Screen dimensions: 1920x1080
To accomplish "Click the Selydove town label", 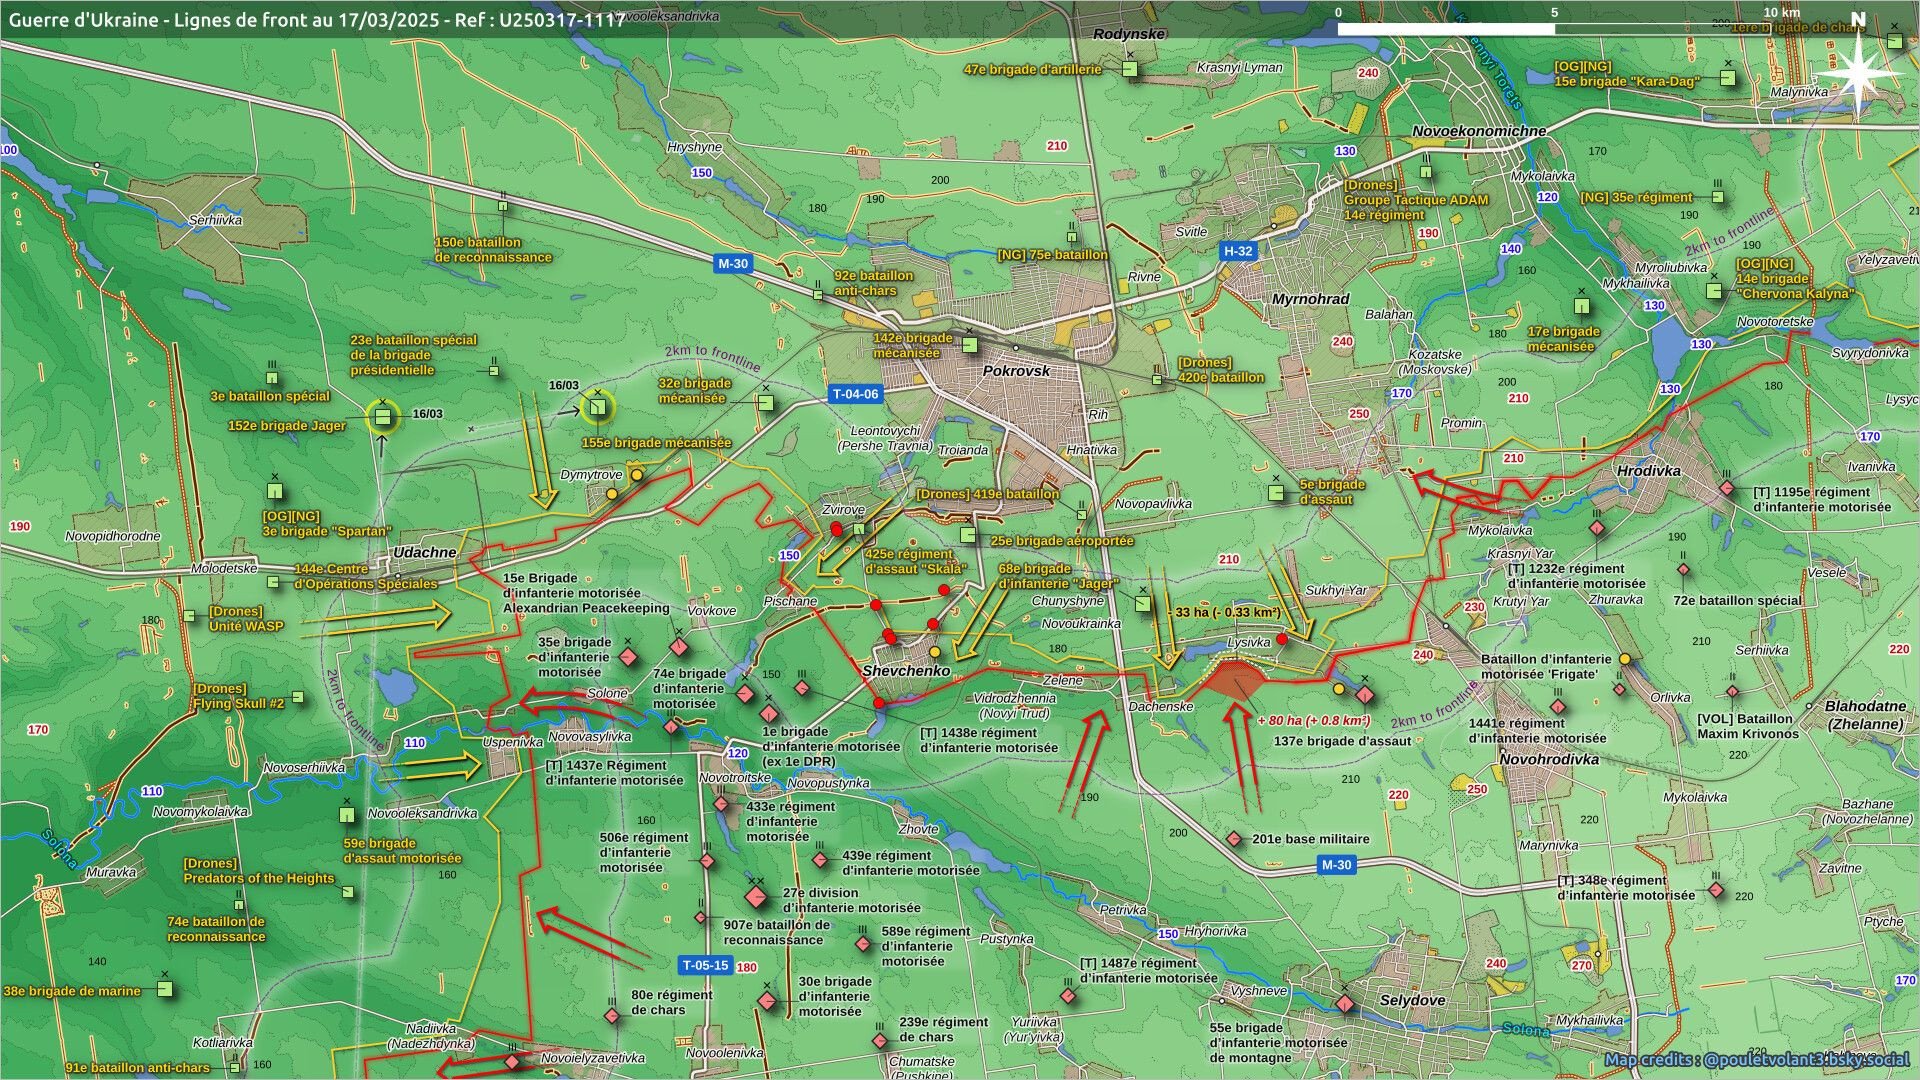I will click(1412, 1000).
